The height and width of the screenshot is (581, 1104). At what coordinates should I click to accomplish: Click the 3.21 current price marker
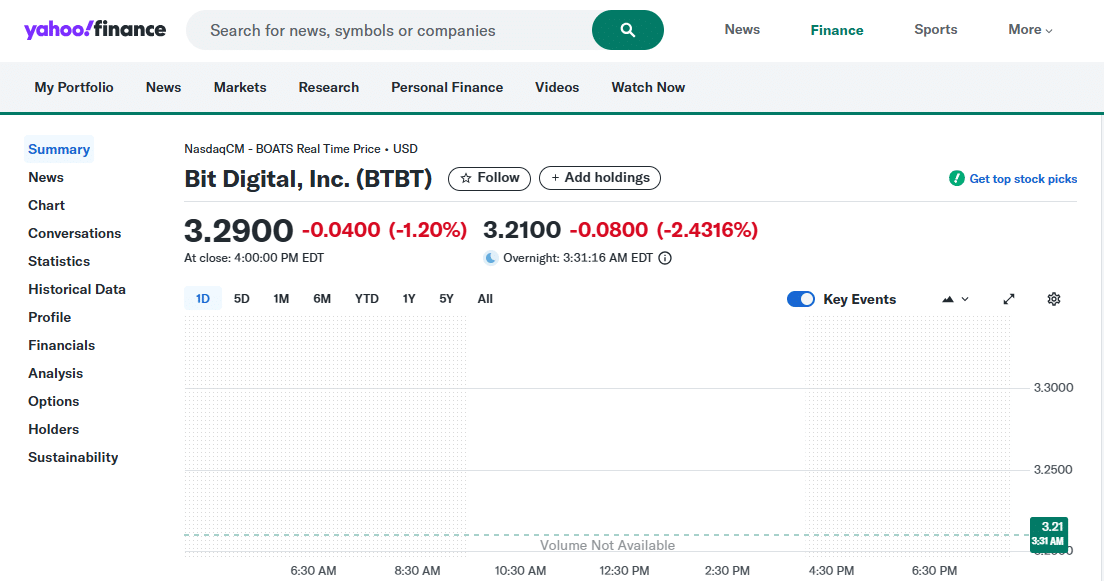click(x=1048, y=534)
